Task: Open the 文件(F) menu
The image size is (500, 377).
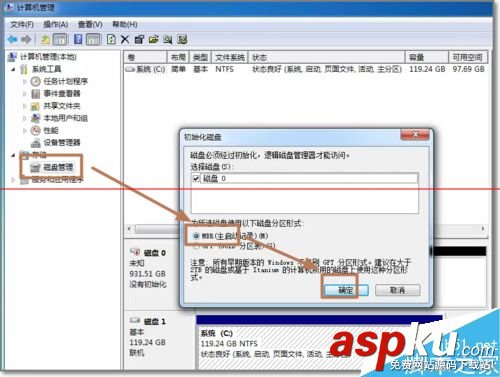Action: click(x=22, y=24)
